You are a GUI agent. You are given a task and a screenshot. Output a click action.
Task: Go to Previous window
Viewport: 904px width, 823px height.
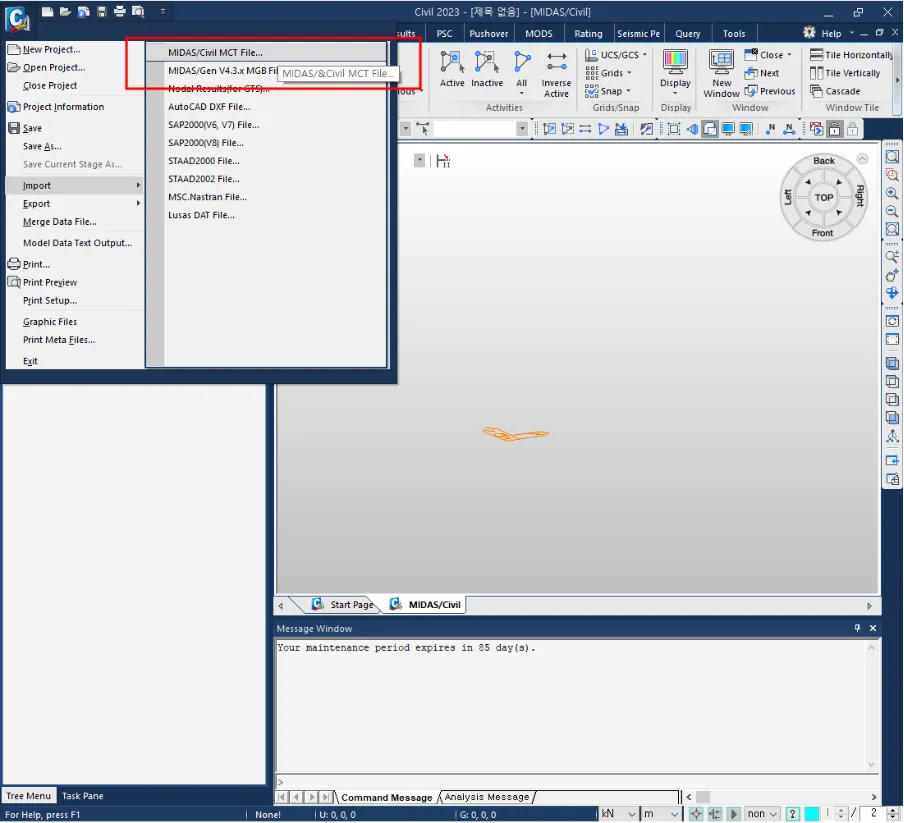pos(770,91)
